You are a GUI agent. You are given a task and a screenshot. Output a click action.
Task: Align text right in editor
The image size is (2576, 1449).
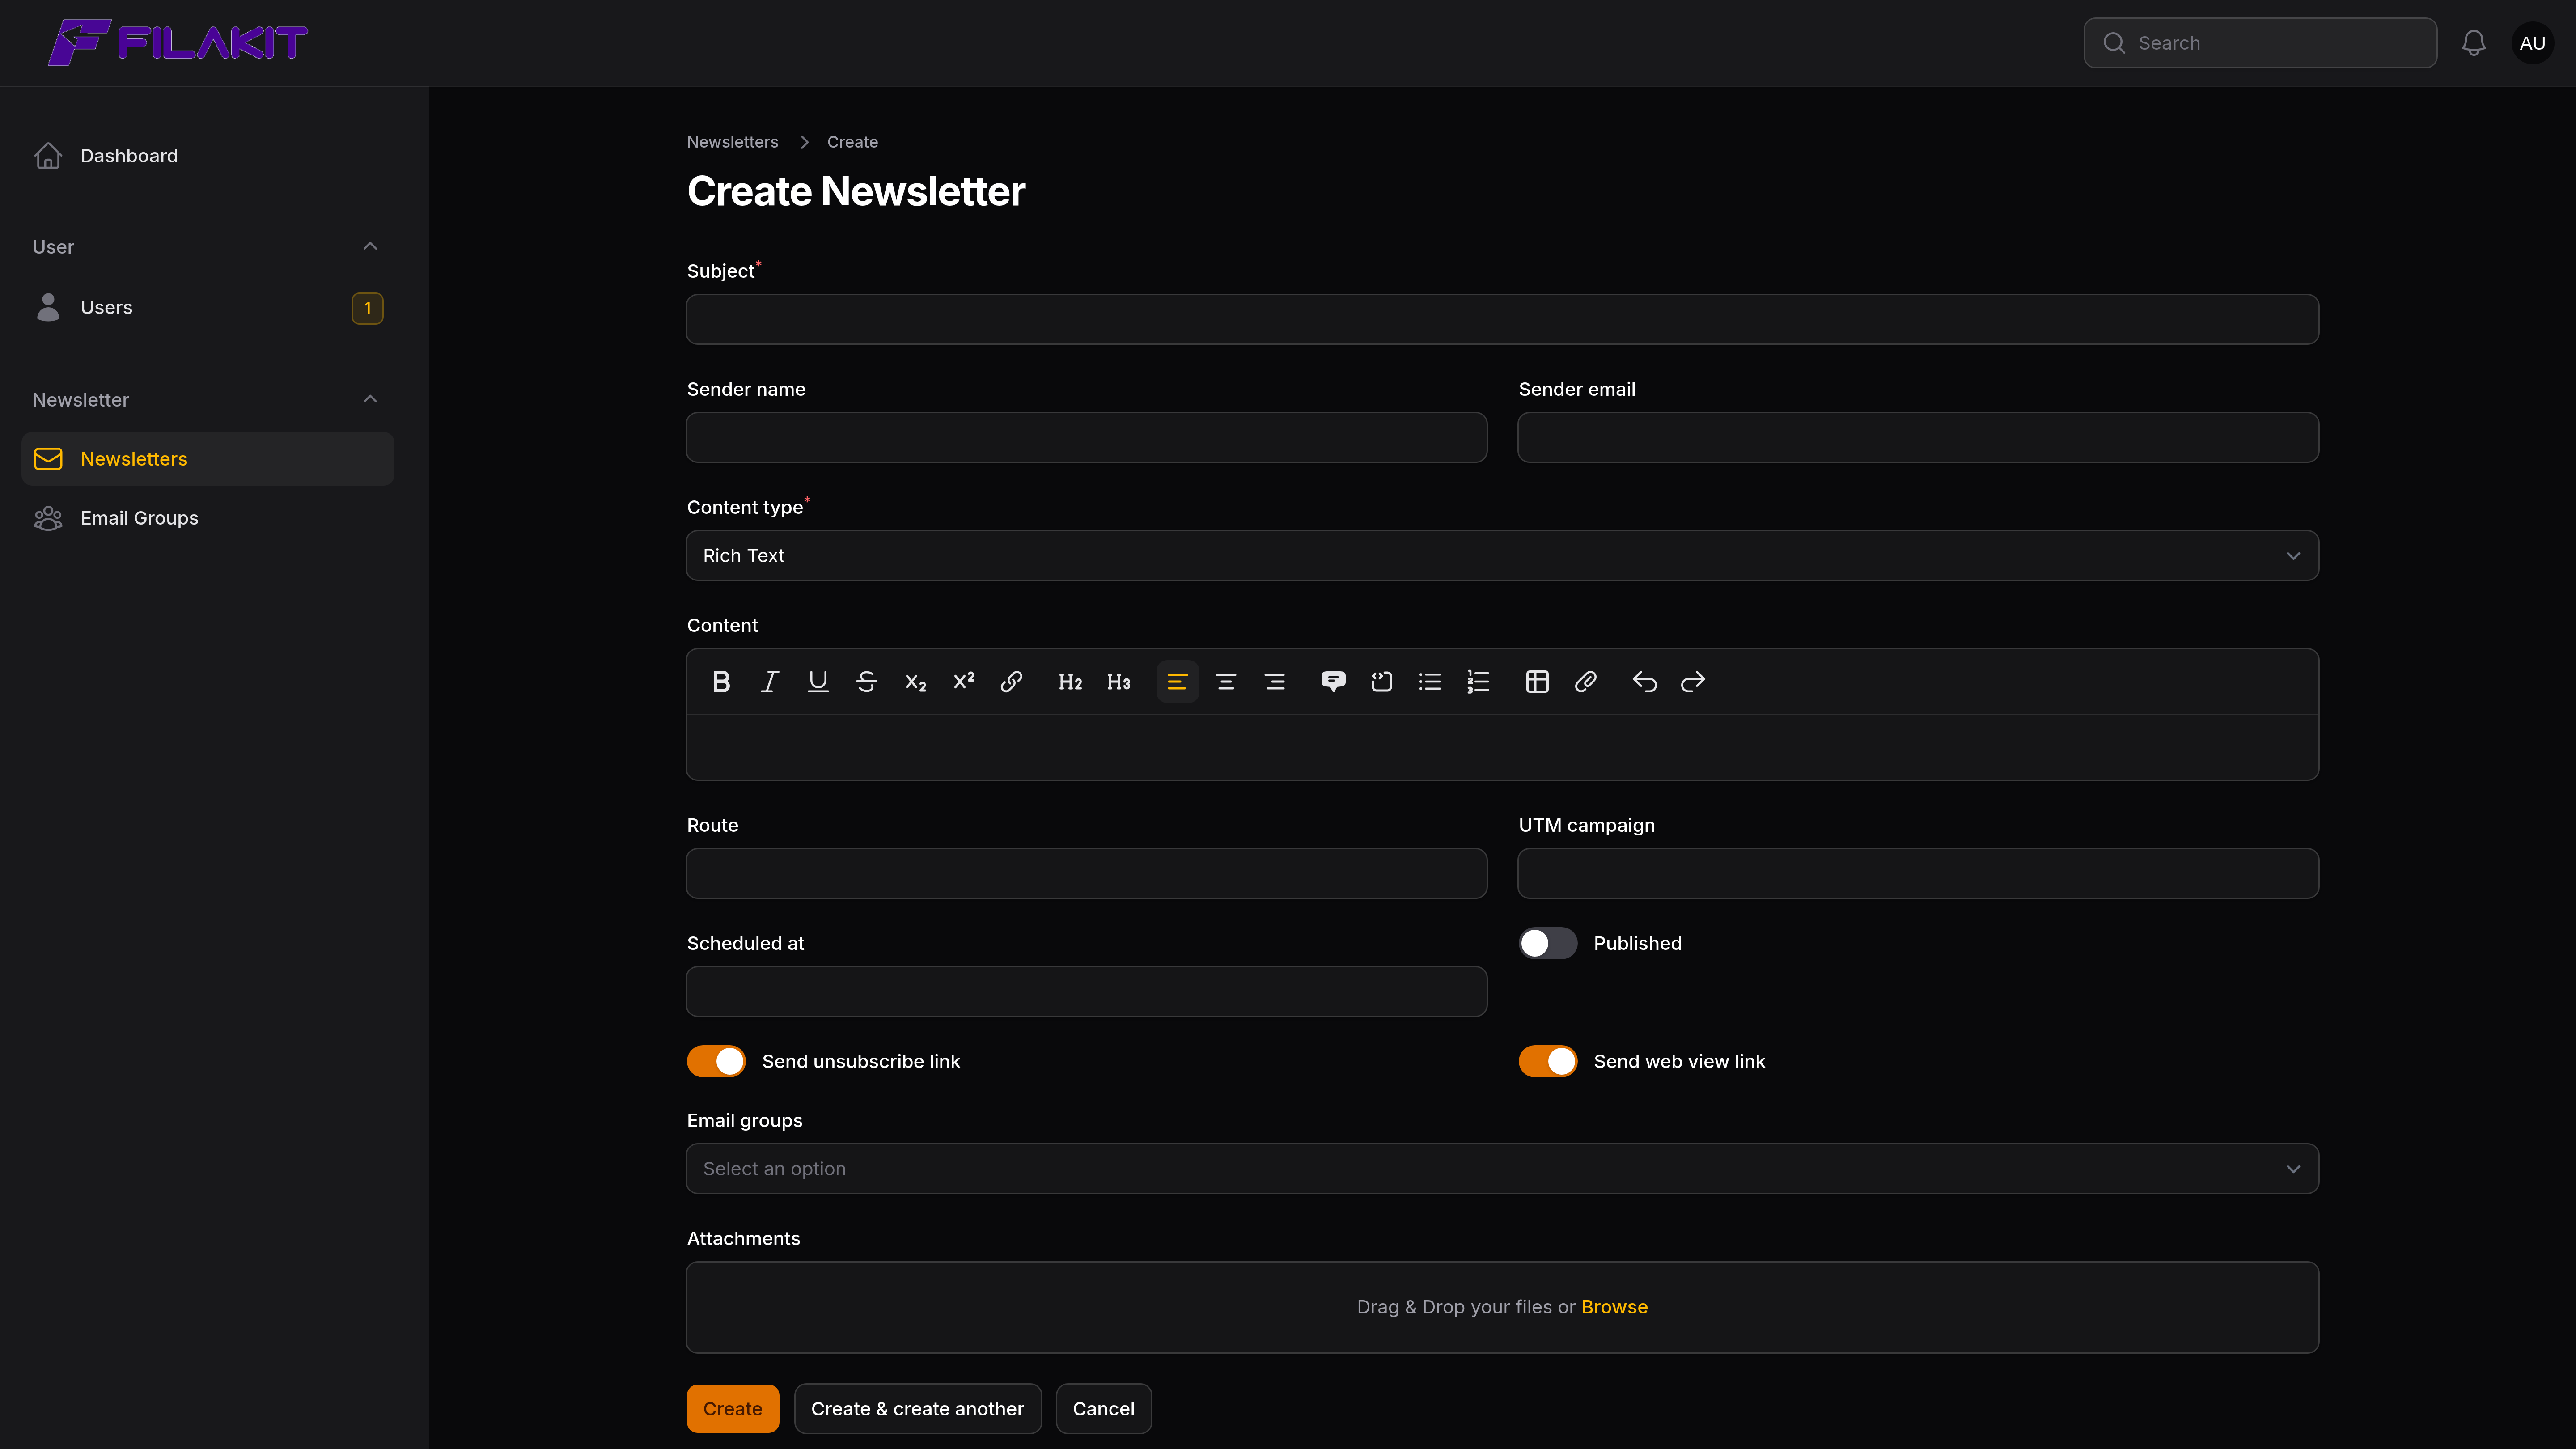tap(1274, 682)
